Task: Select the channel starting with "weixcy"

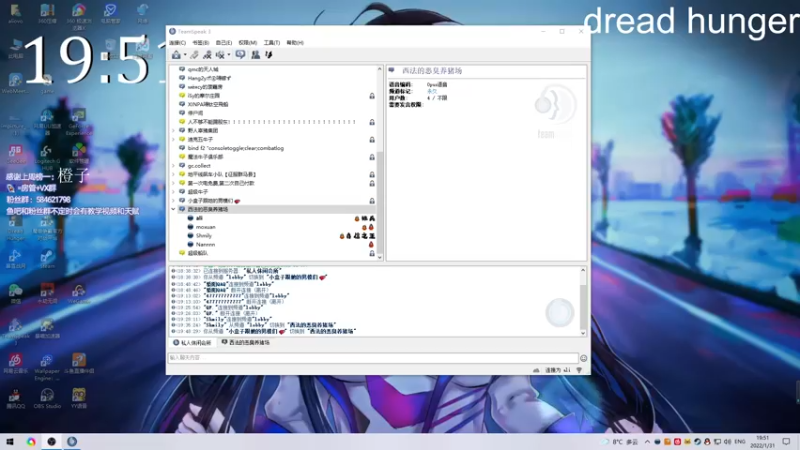Action: point(205,87)
